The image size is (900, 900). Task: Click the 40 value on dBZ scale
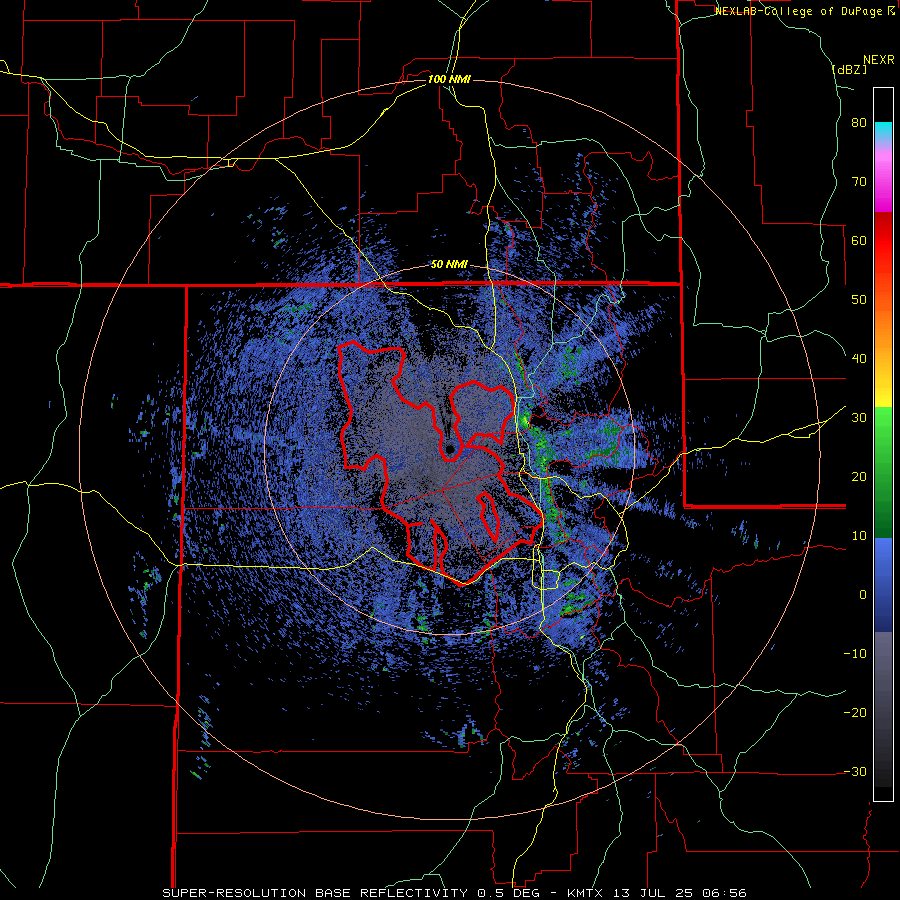859,359
